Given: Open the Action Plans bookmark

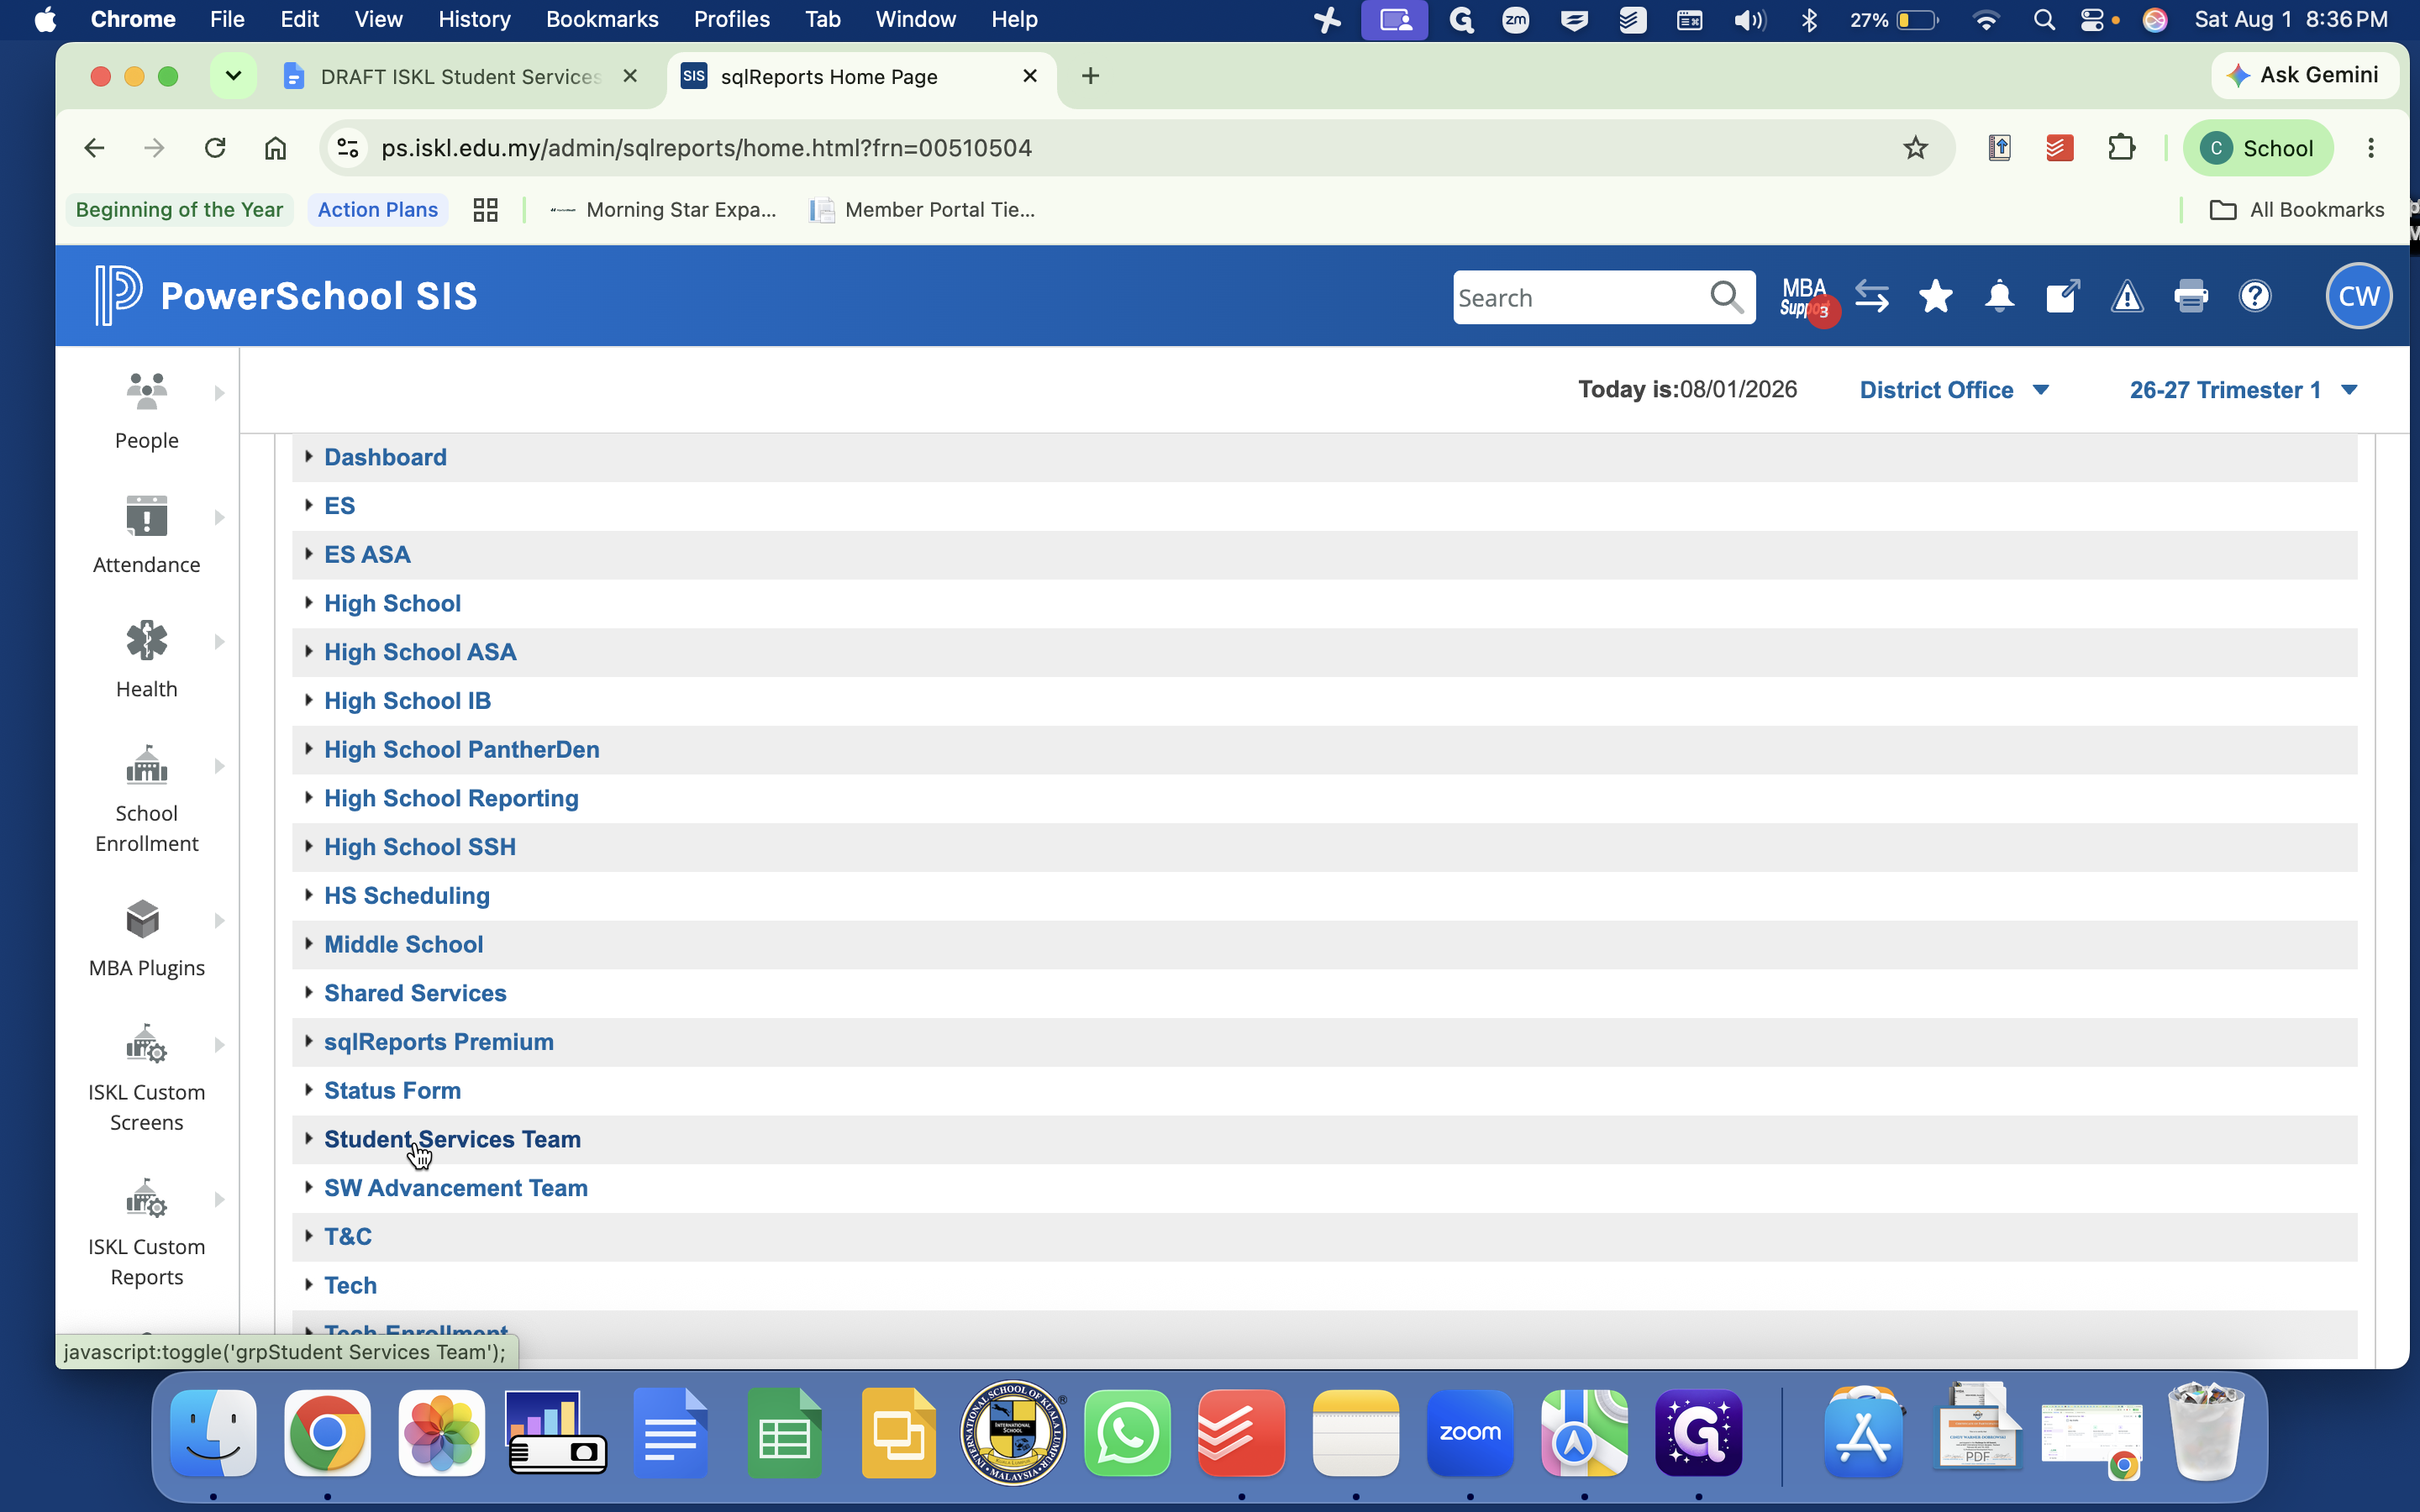Looking at the screenshot, I should (x=377, y=209).
